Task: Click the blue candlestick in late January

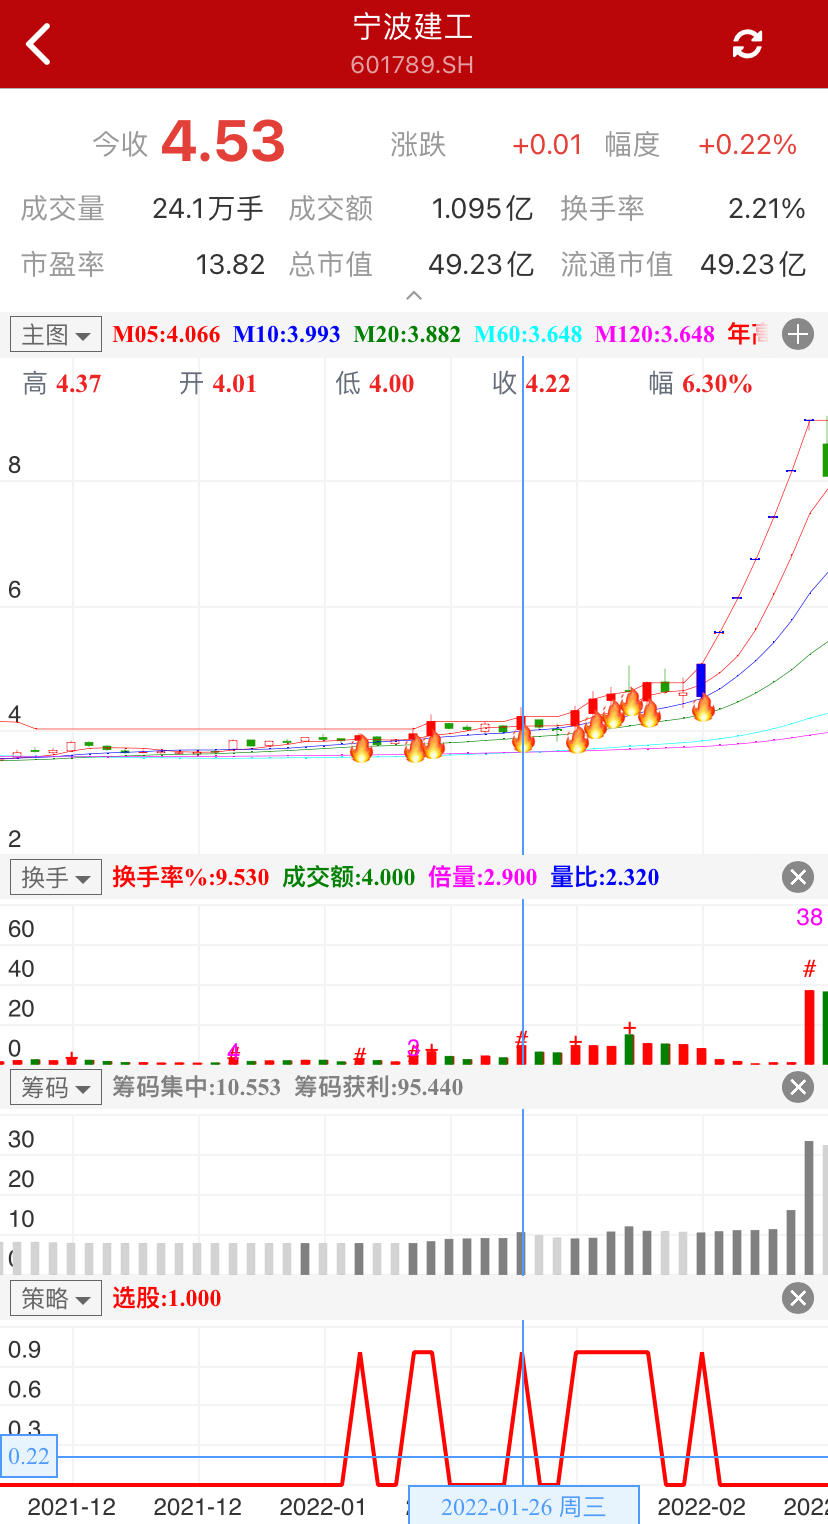Action: click(702, 680)
